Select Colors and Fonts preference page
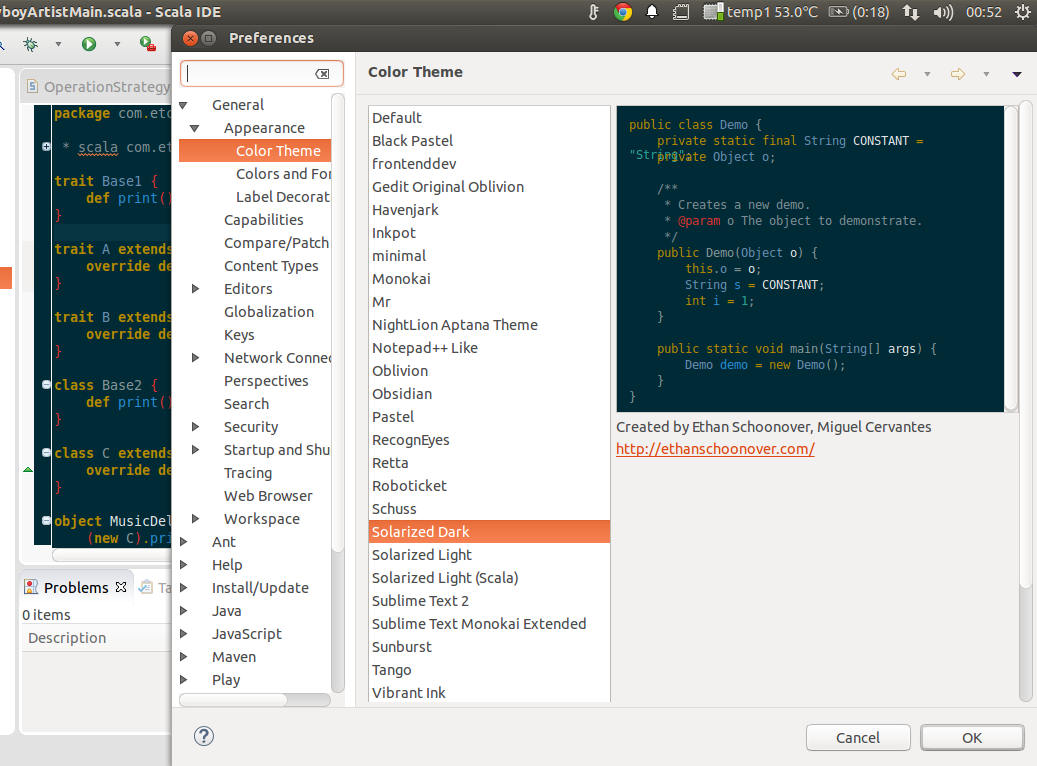 pyautogui.click(x=283, y=174)
